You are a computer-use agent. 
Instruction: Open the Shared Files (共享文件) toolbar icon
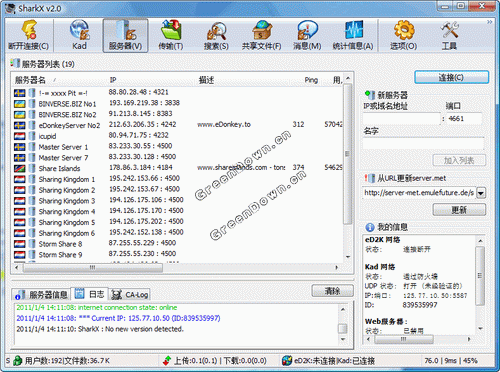pos(262,31)
